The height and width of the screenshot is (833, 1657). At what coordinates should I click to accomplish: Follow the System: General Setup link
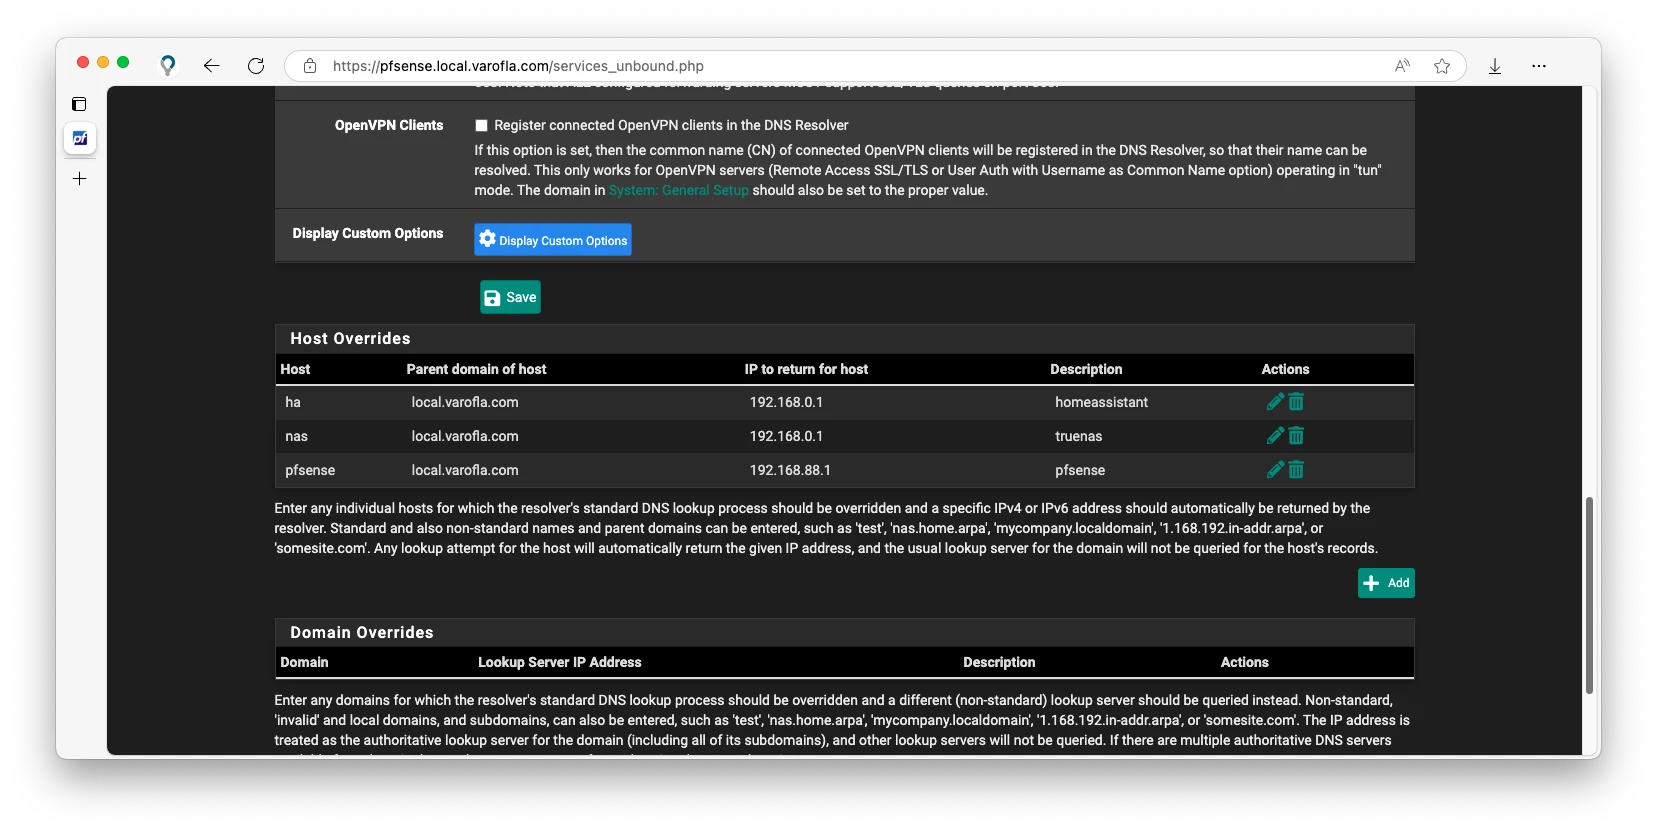[678, 190]
